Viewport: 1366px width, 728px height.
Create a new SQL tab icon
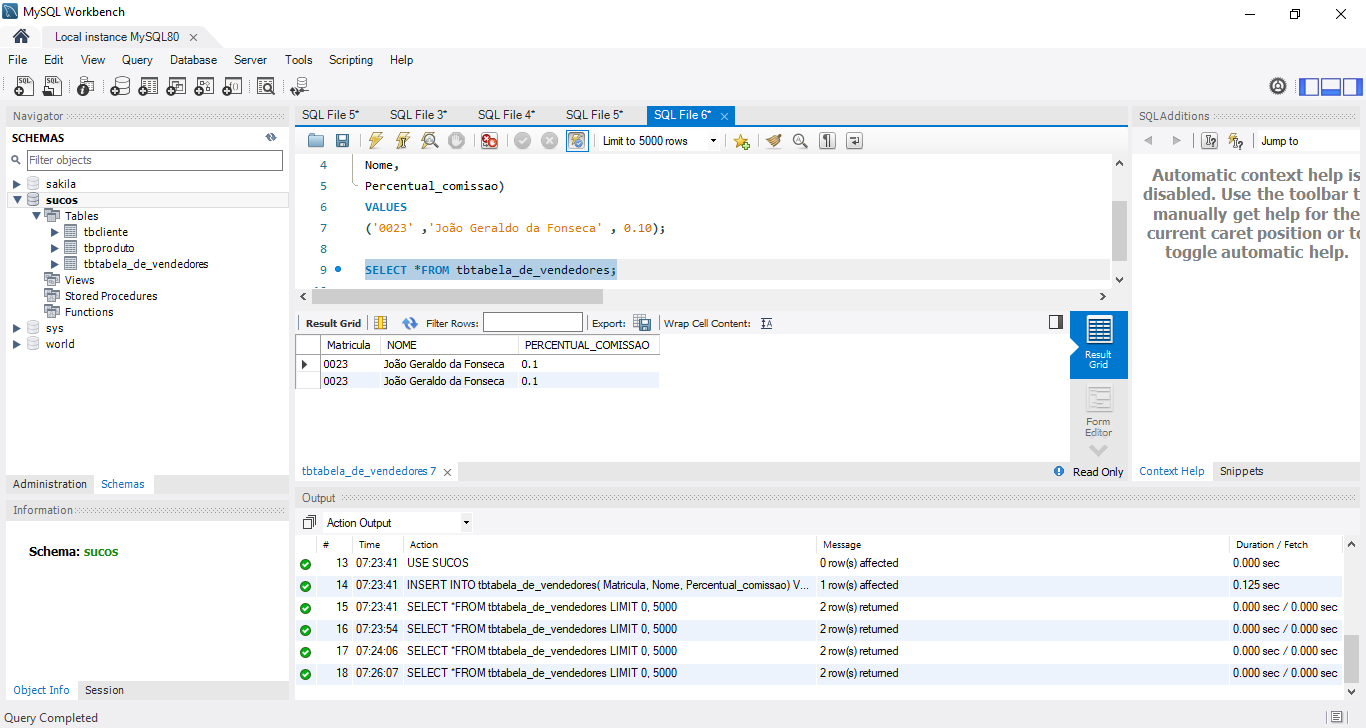[x=23, y=87]
